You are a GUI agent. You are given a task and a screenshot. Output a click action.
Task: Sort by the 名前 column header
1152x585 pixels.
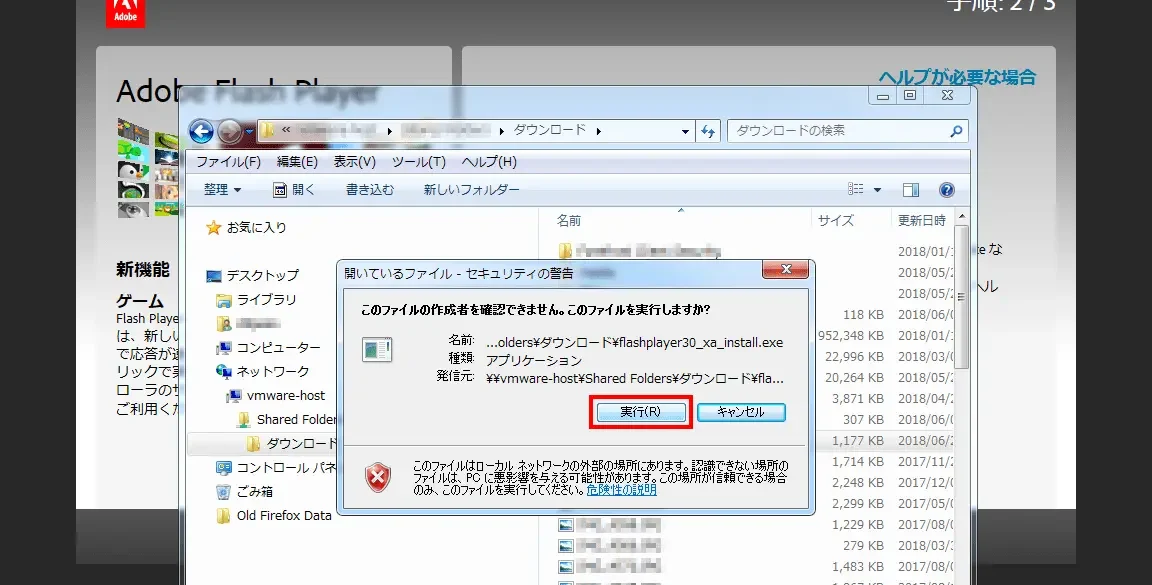tap(569, 220)
